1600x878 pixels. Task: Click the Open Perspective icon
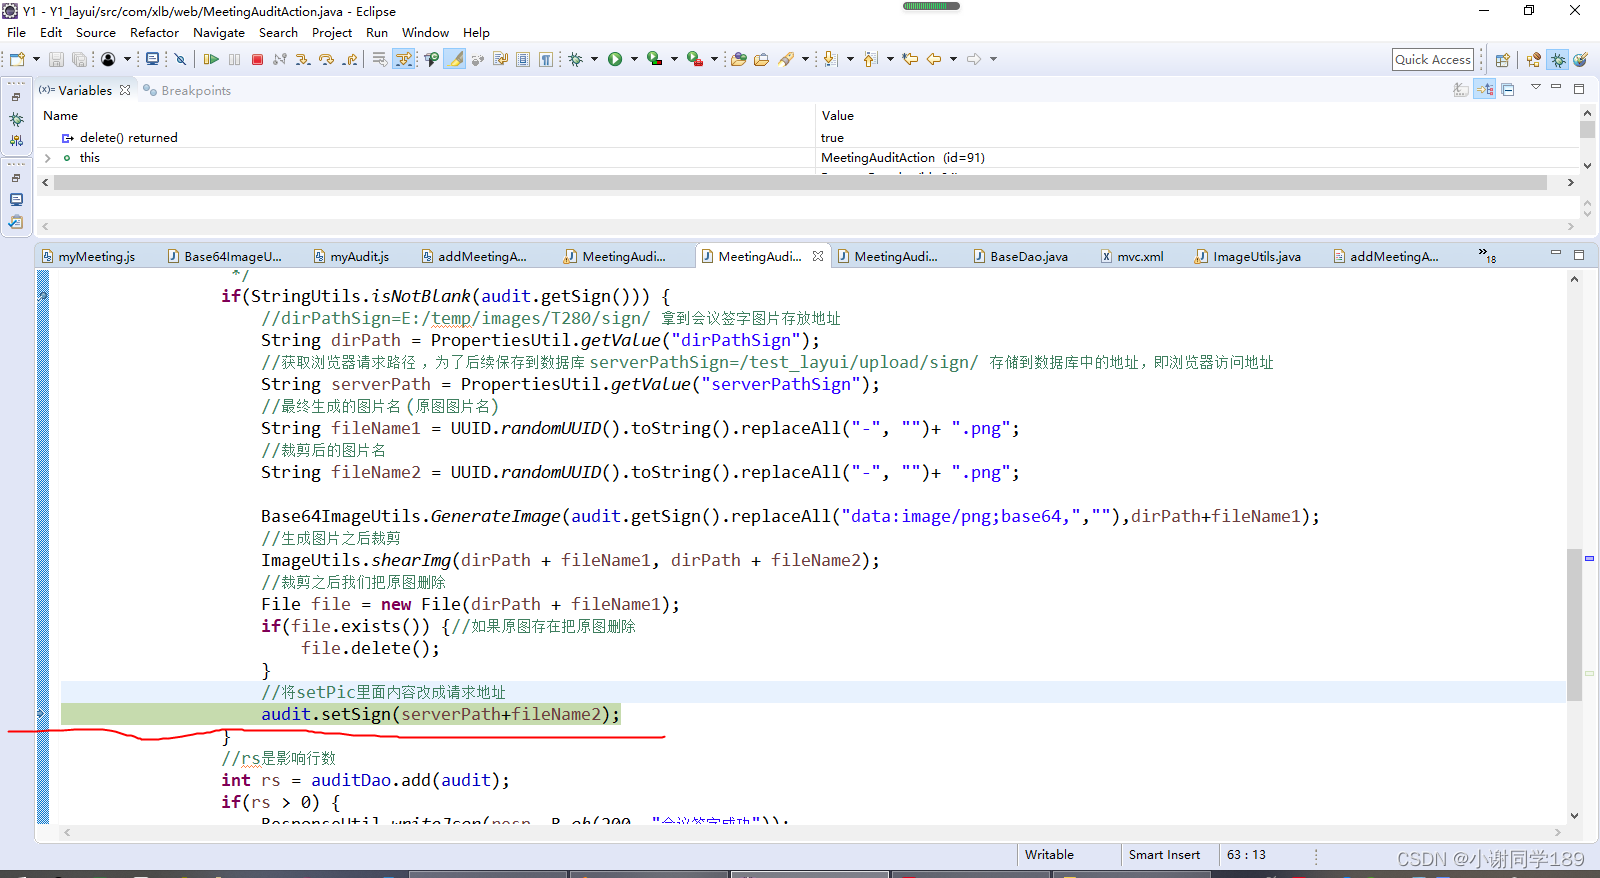tap(1502, 60)
